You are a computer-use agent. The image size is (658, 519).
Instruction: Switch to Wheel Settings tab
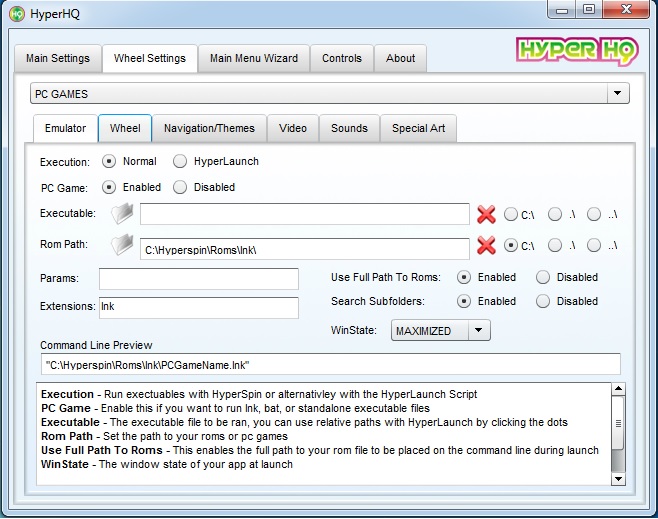[150, 58]
